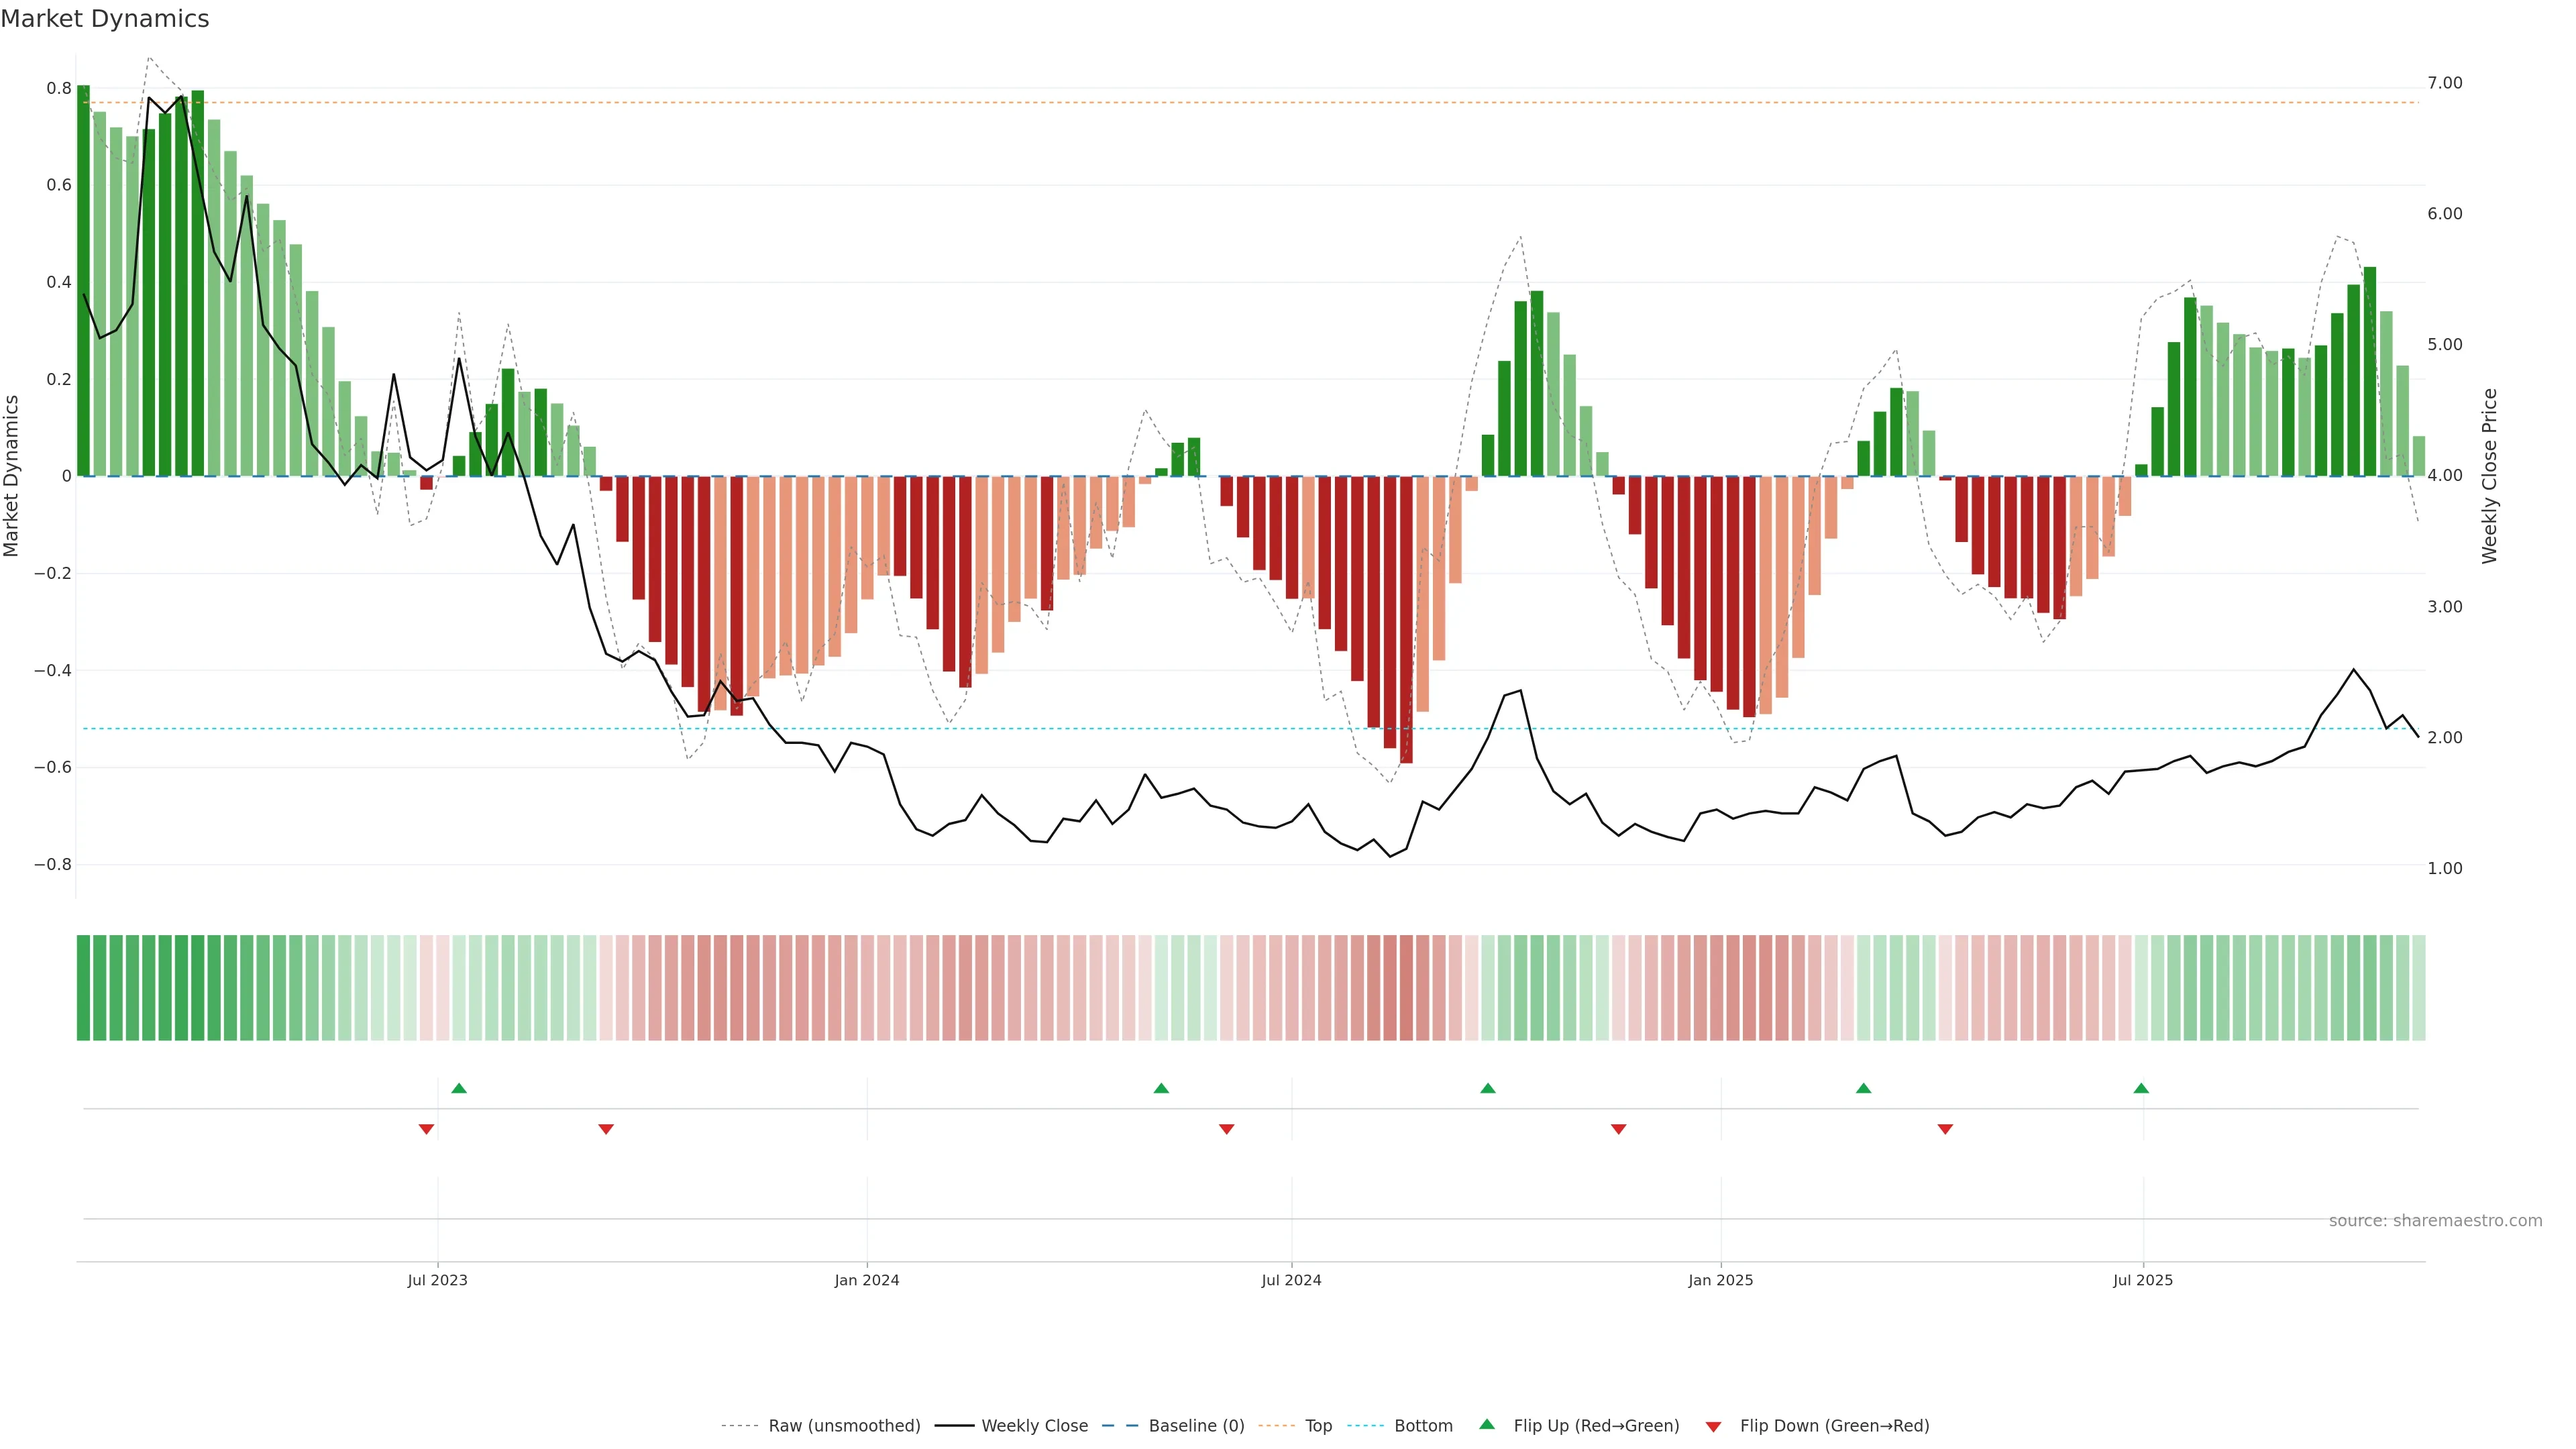Click the leftmost dark green heatmap strip cell
This screenshot has height=1449, width=2576.
[x=83, y=988]
